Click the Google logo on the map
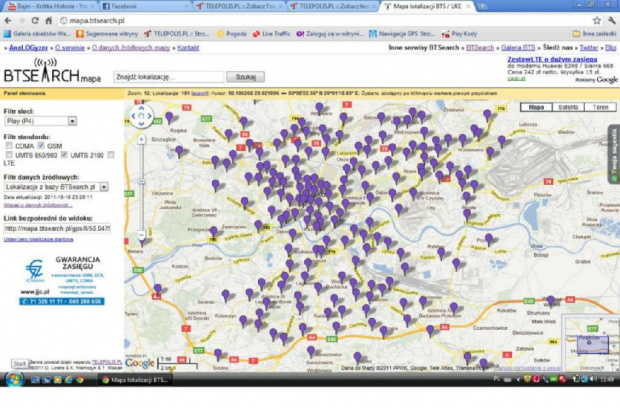 (139, 363)
